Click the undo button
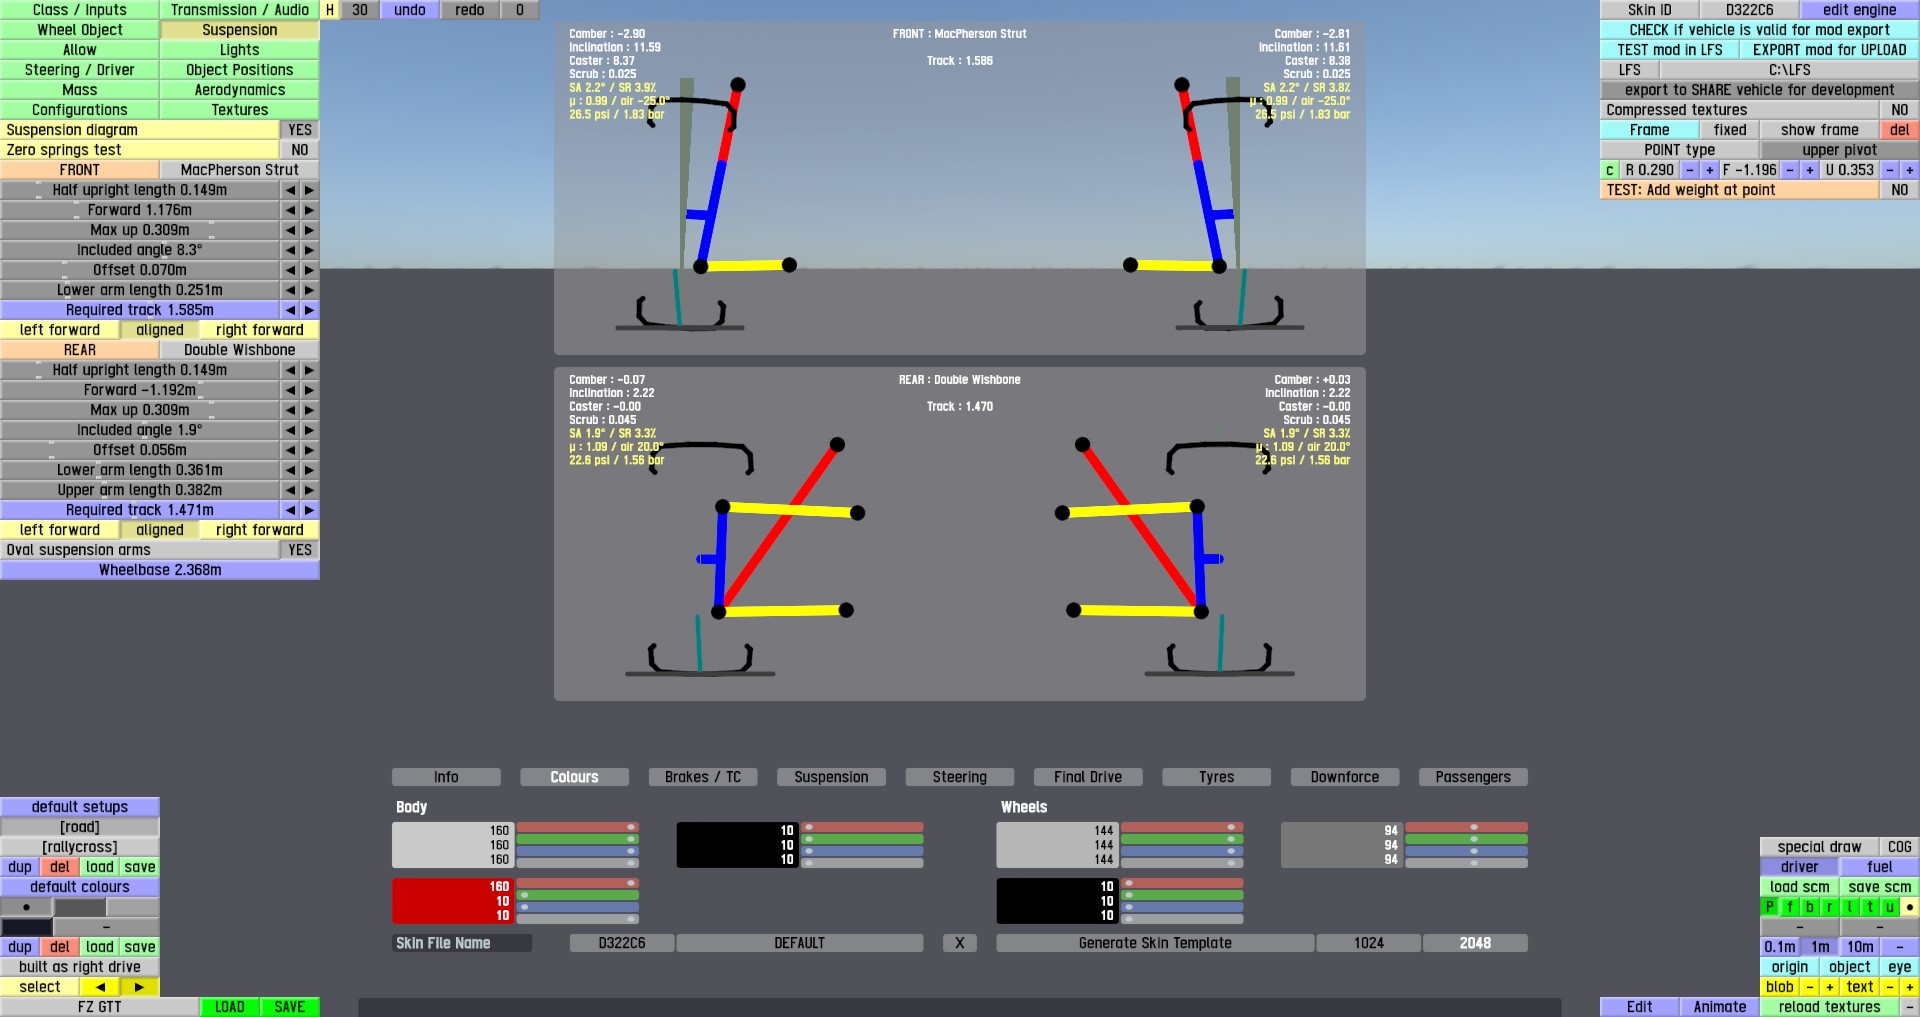This screenshot has width=1920, height=1017. point(410,10)
